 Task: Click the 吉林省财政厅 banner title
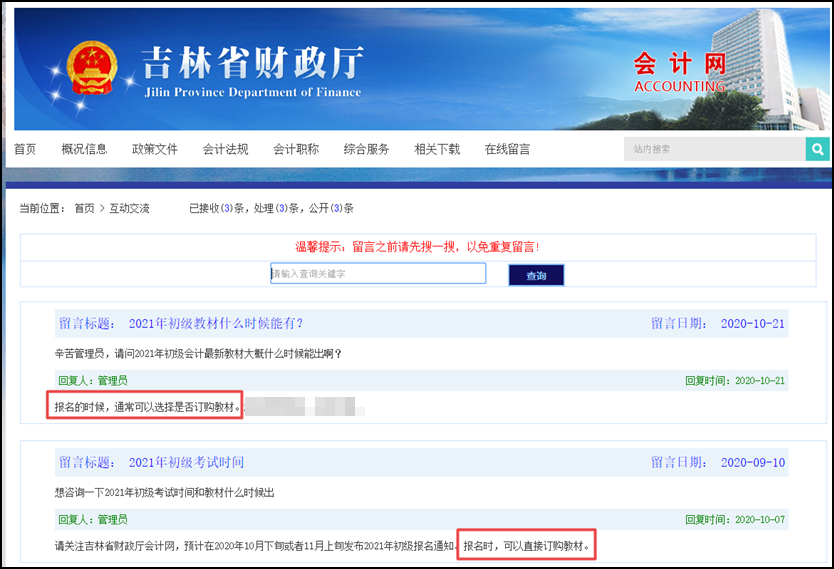(x=253, y=62)
